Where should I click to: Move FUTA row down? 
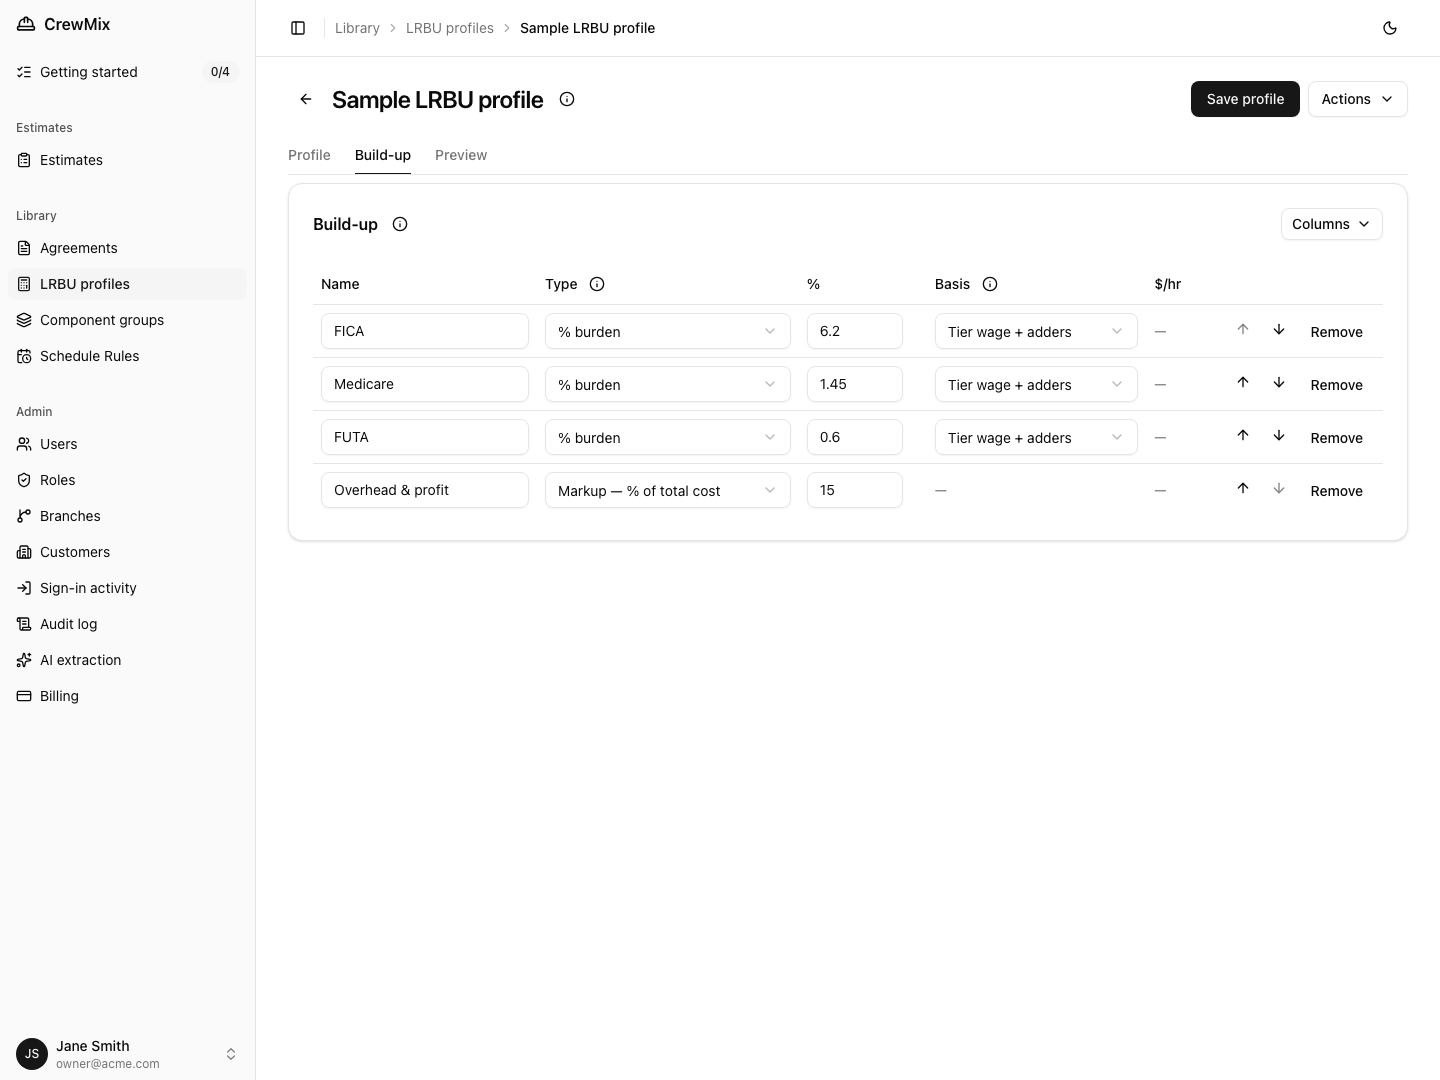[x=1279, y=436]
